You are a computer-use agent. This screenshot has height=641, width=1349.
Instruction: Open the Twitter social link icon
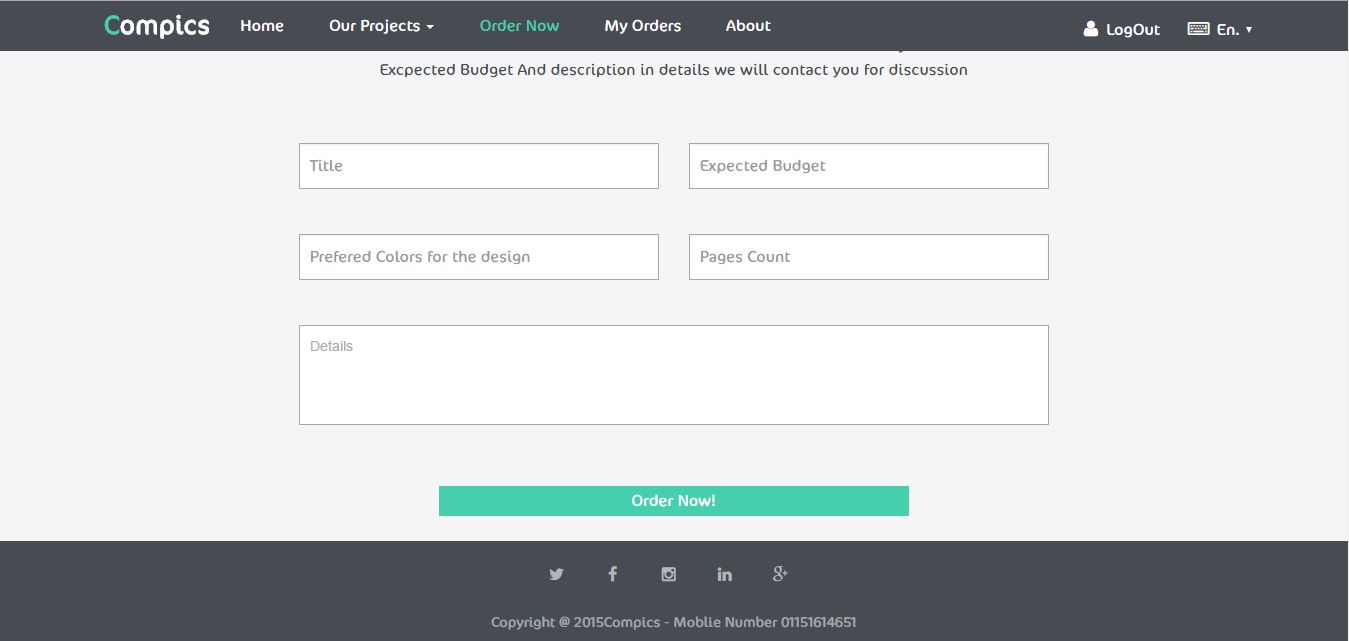click(x=556, y=574)
